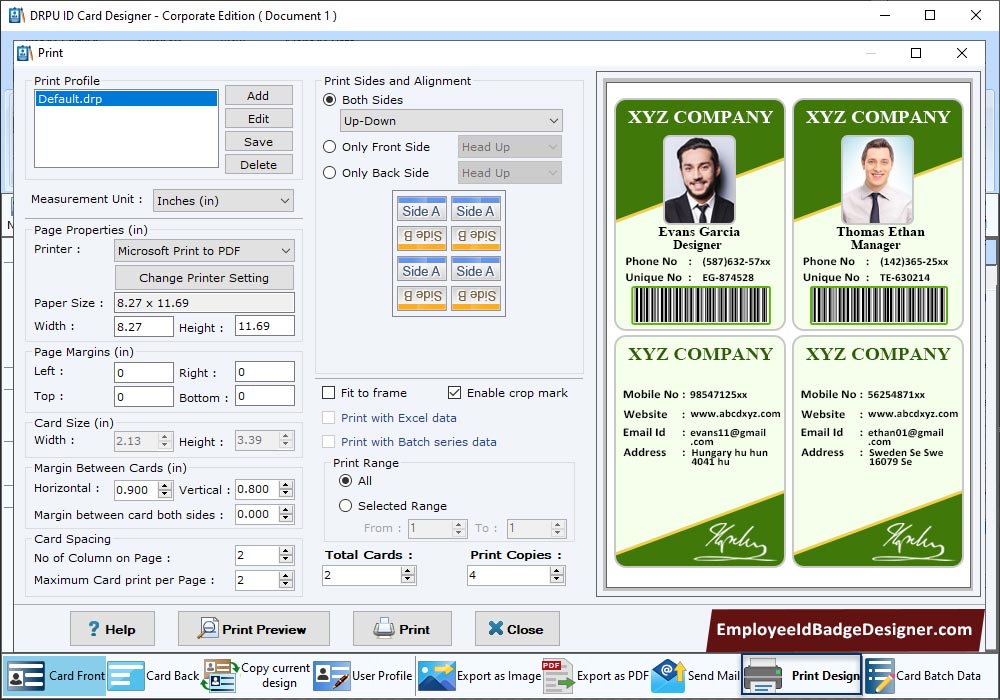Select Default.drp profile in list

126,99
